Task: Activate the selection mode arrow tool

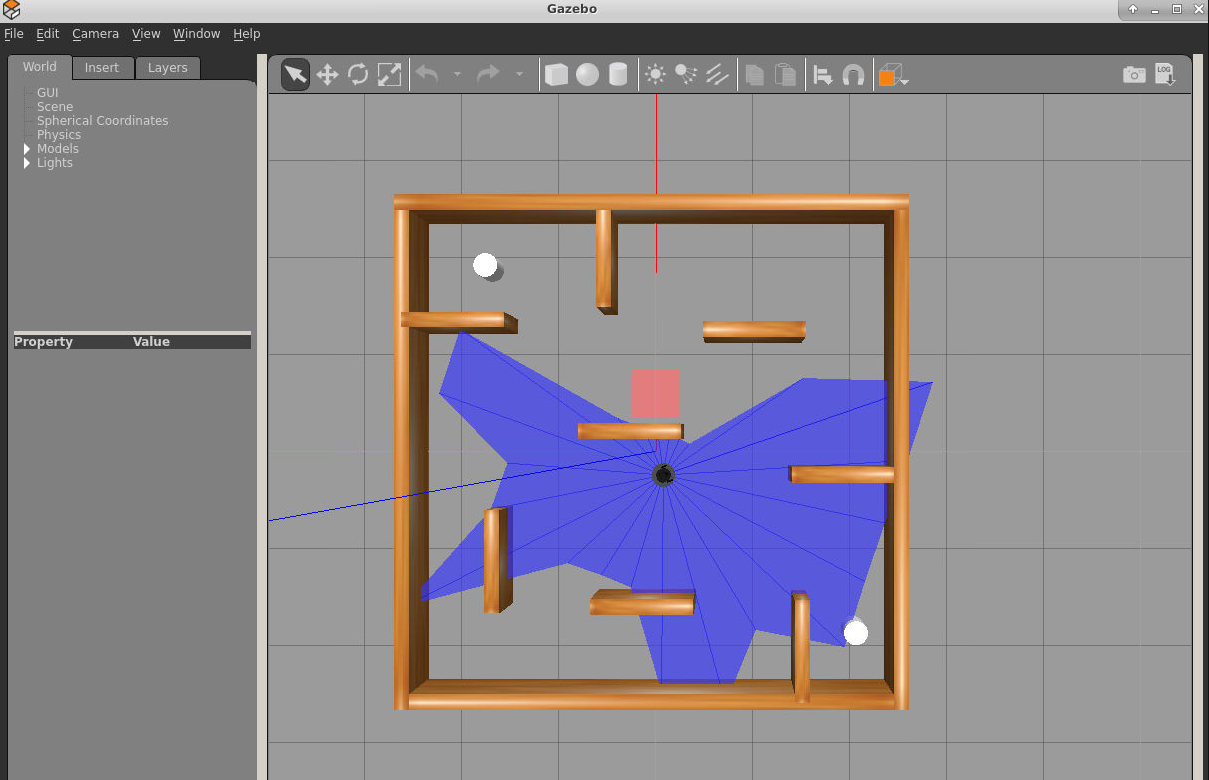Action: click(x=295, y=75)
